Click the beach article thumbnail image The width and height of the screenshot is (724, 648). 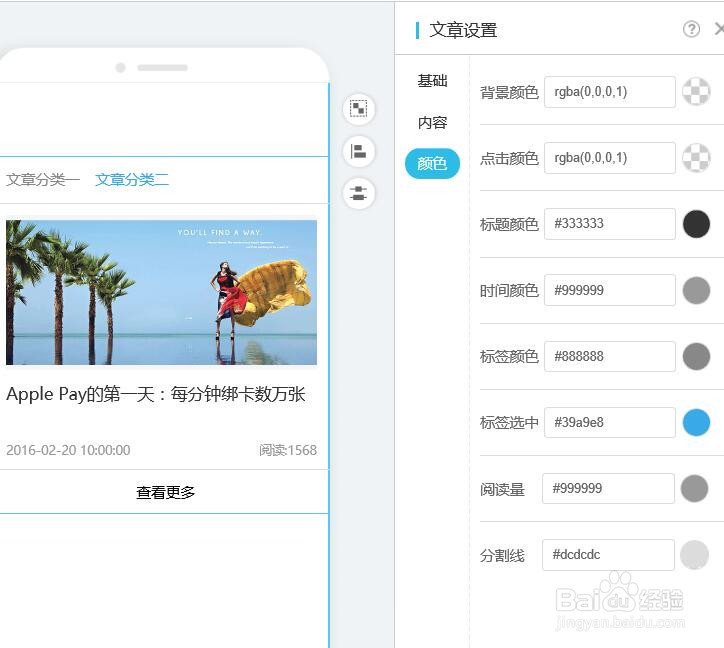tap(161, 292)
